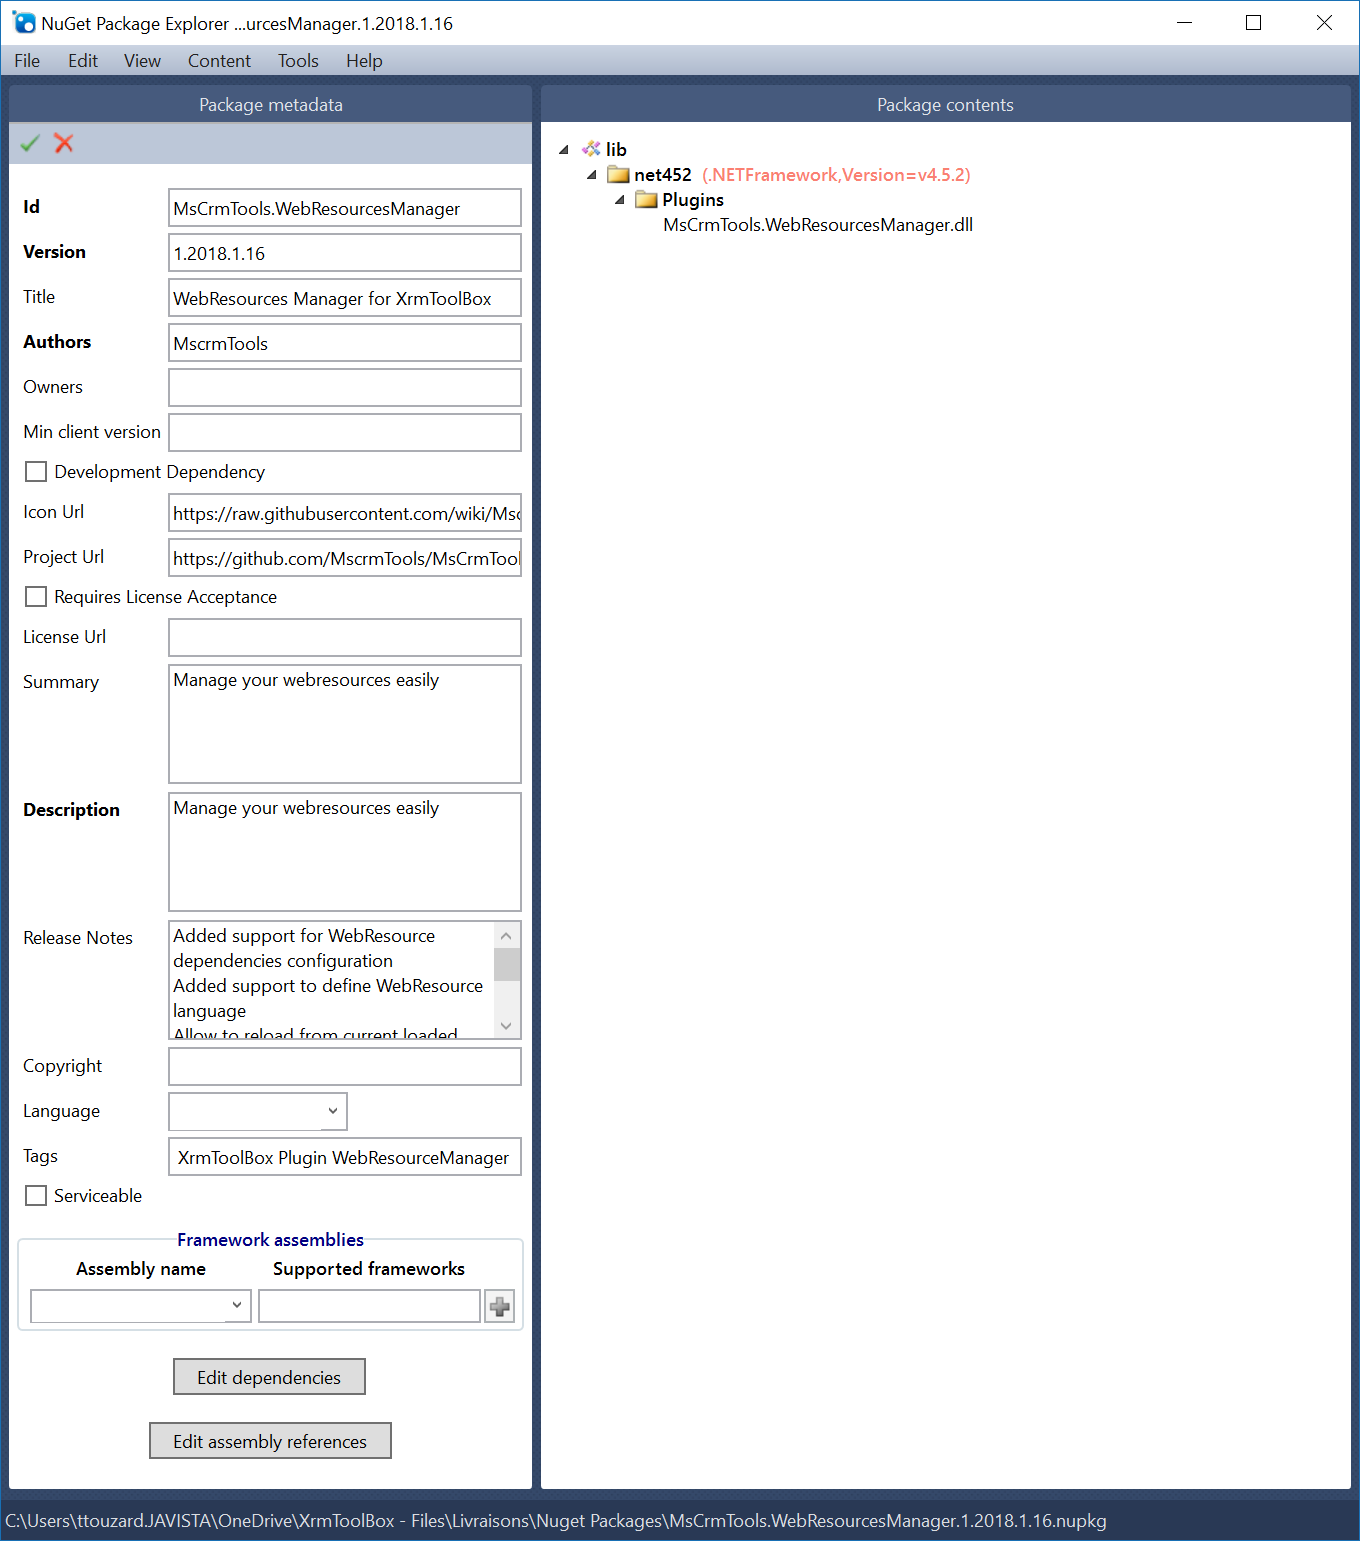Click the Framework assemblies group title
This screenshot has height=1541, width=1360.
(x=271, y=1240)
